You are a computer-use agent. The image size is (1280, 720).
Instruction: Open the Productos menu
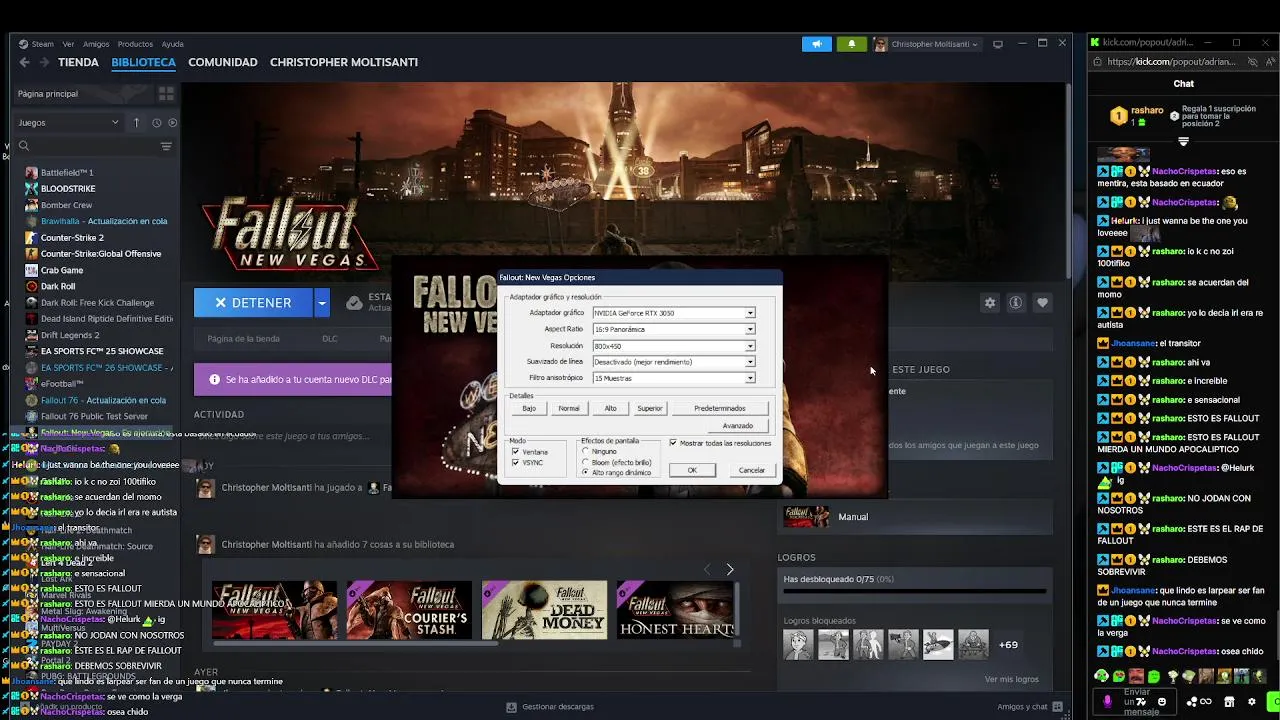point(135,44)
